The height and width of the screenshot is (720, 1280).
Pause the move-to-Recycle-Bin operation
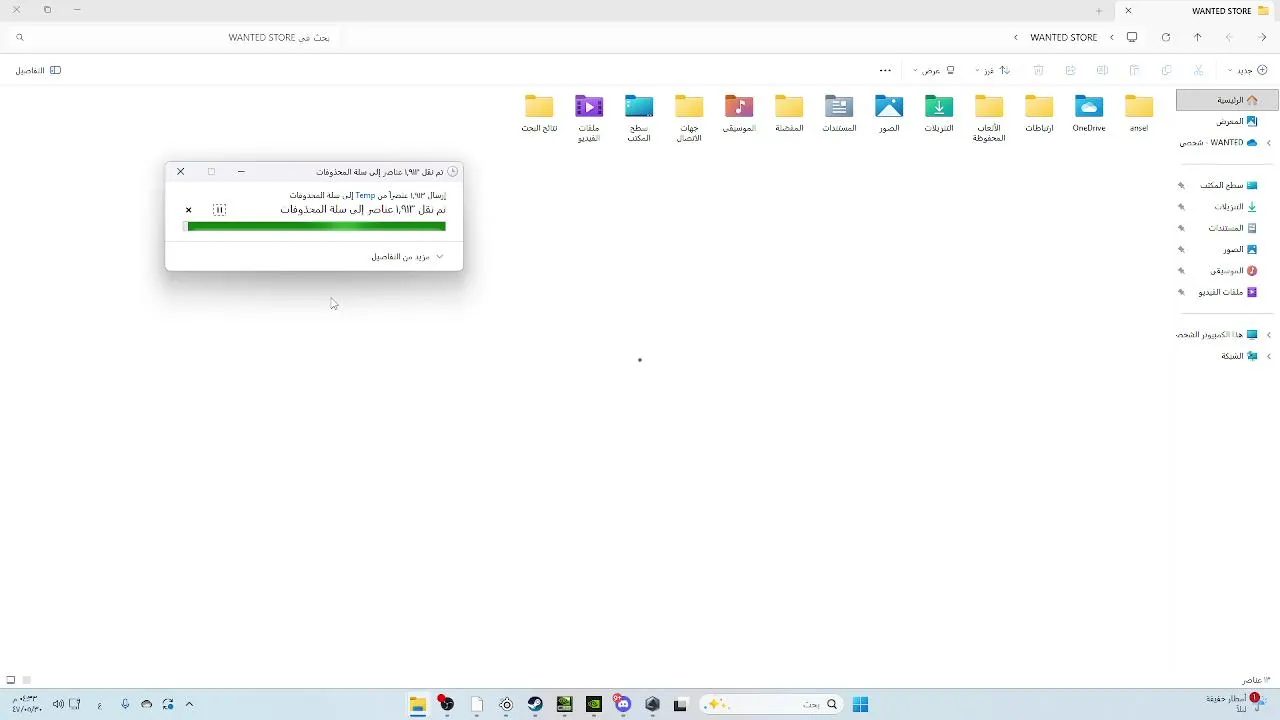point(219,209)
